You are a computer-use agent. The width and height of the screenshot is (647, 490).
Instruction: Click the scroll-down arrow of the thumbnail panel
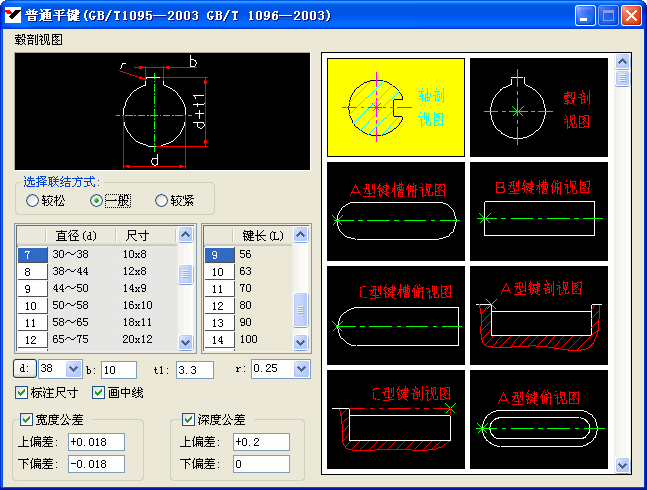pos(621,465)
